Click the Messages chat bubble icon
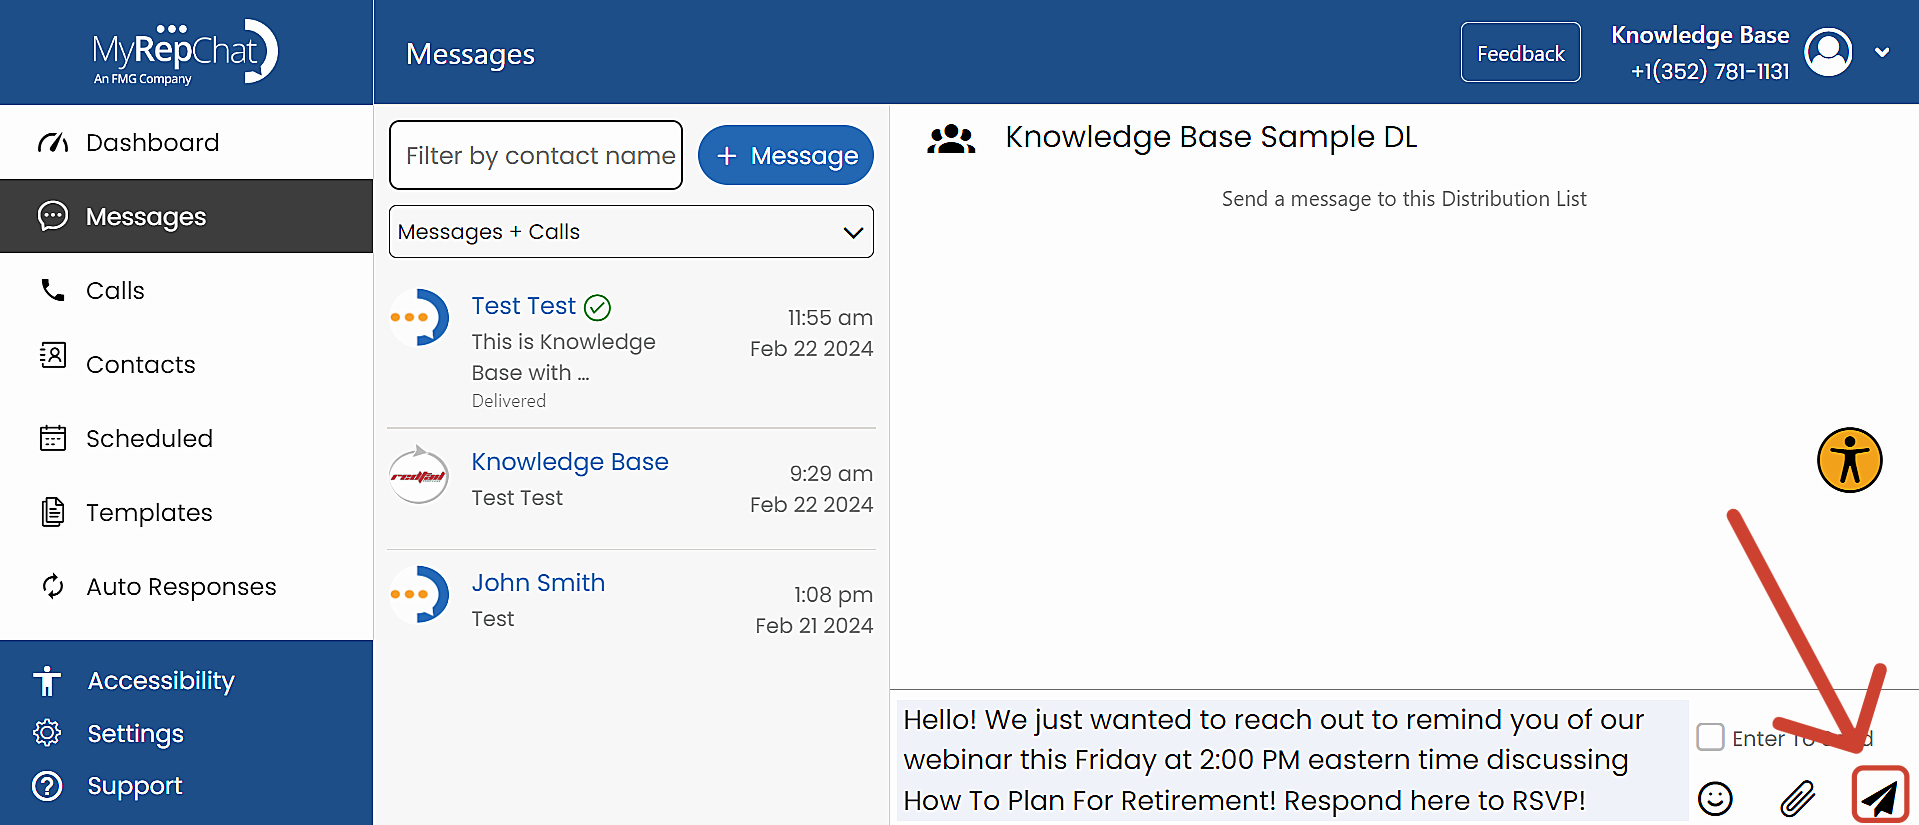The height and width of the screenshot is (825, 1919). pos(53,216)
